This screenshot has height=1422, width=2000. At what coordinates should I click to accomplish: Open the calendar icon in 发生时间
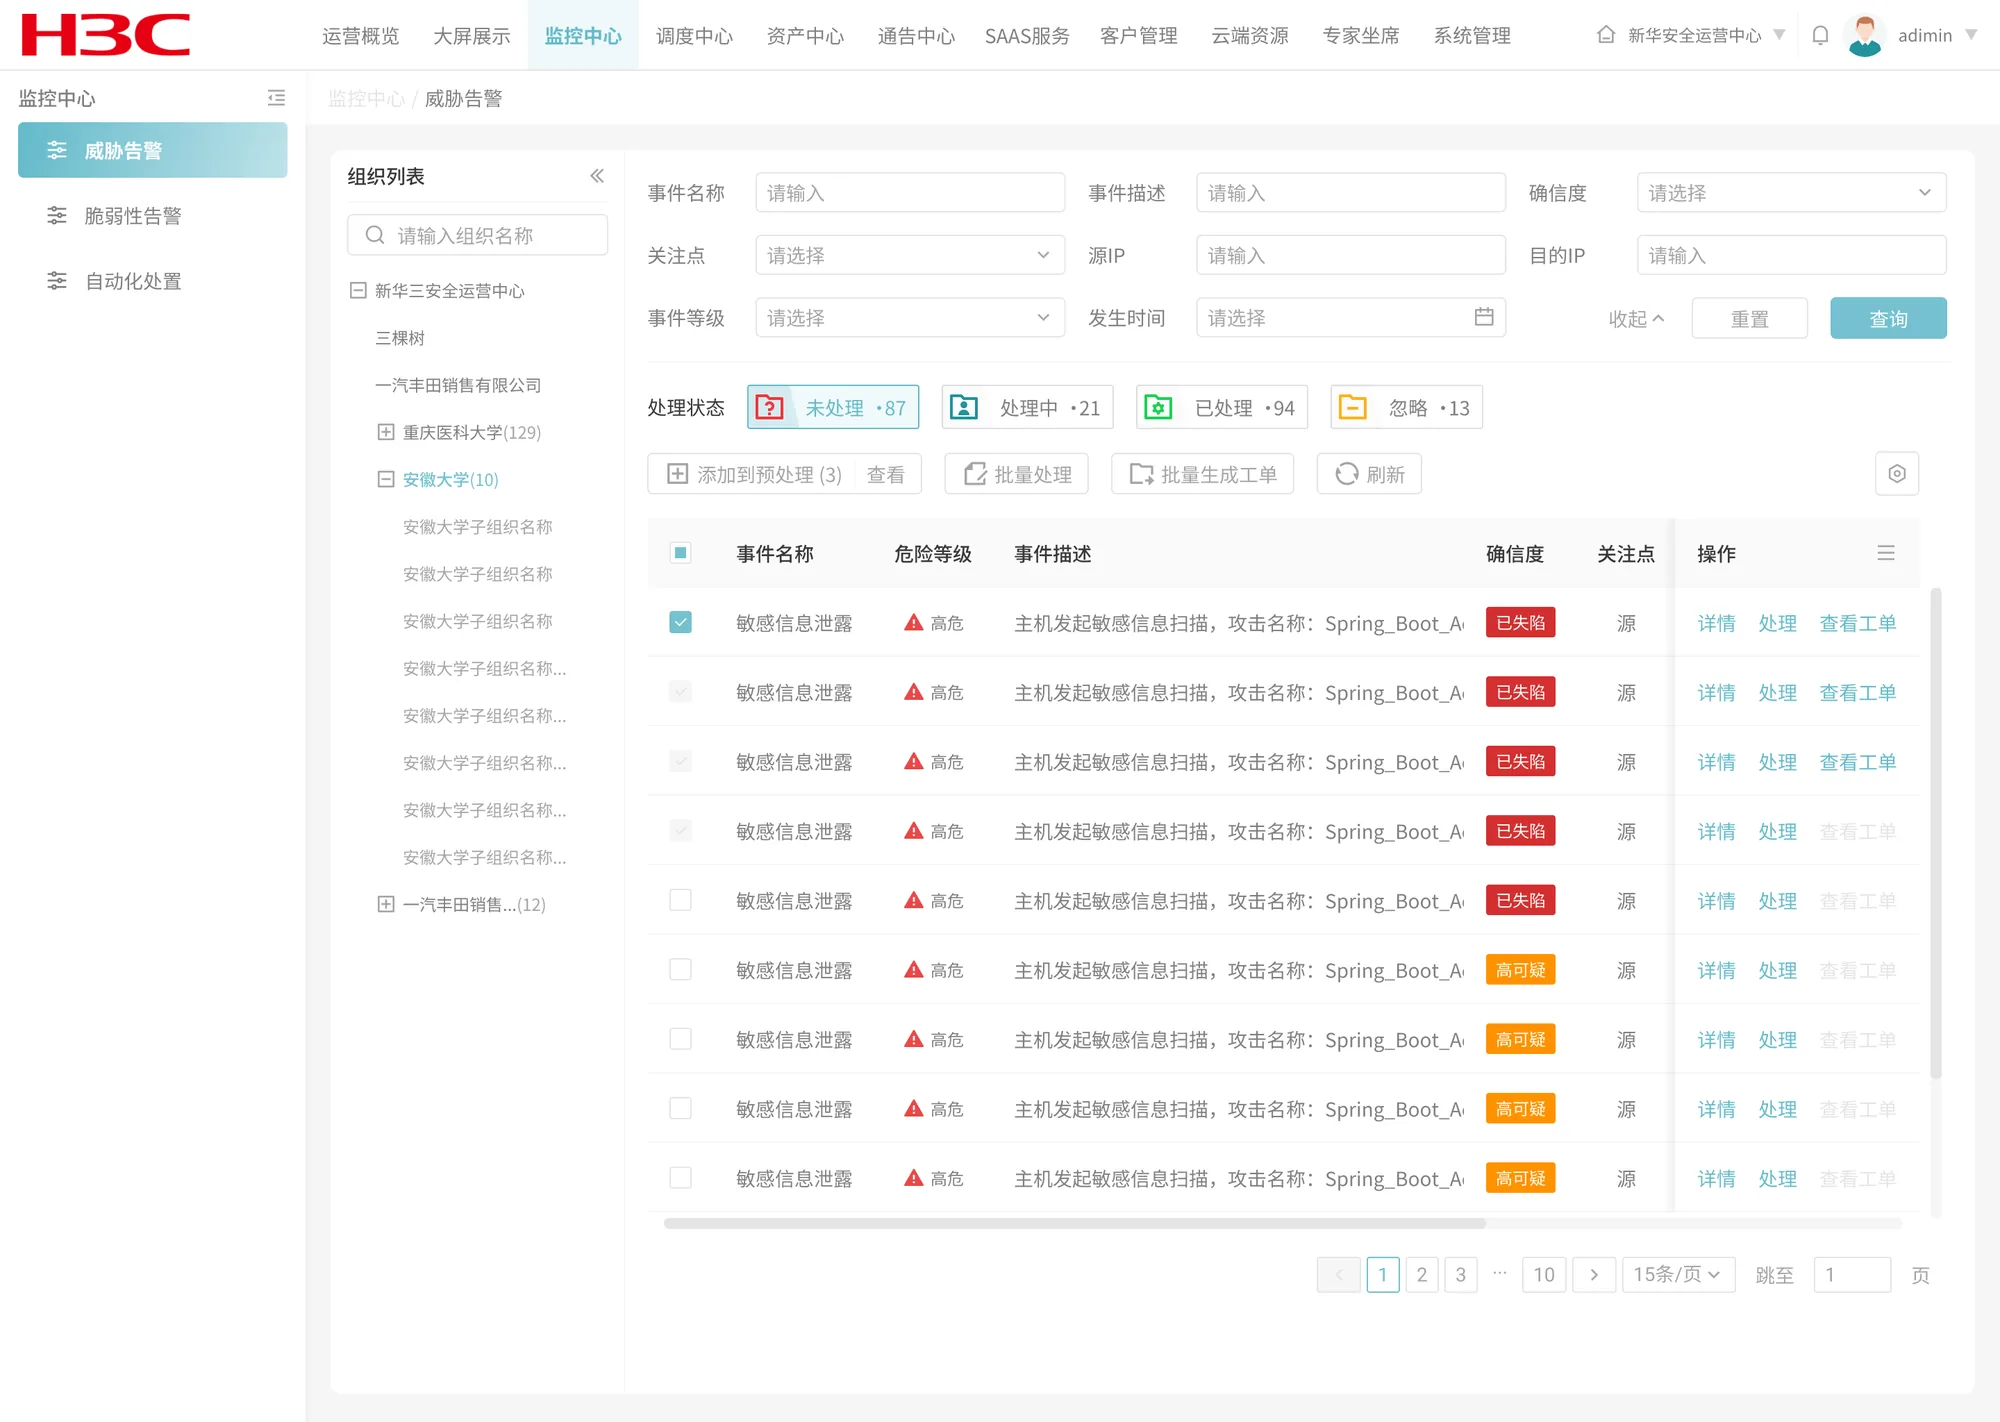pos(1484,317)
